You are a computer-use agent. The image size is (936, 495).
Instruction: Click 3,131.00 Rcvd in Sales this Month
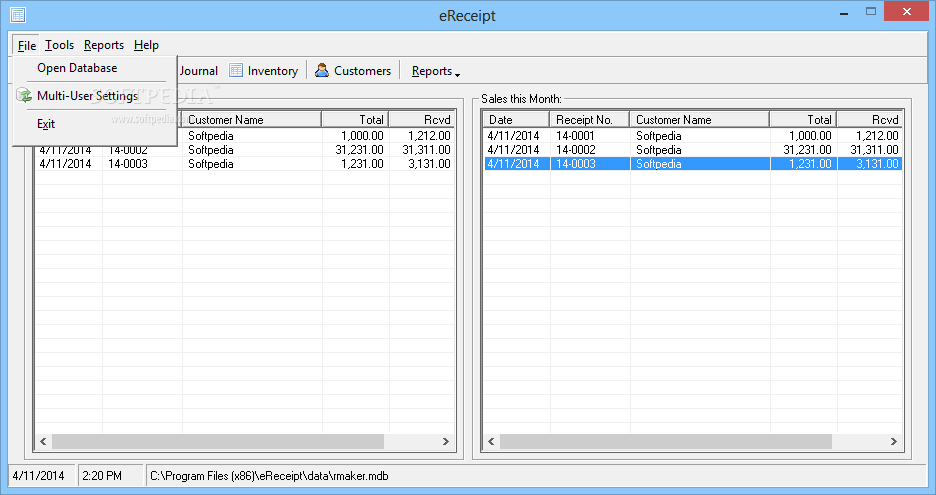click(877, 164)
